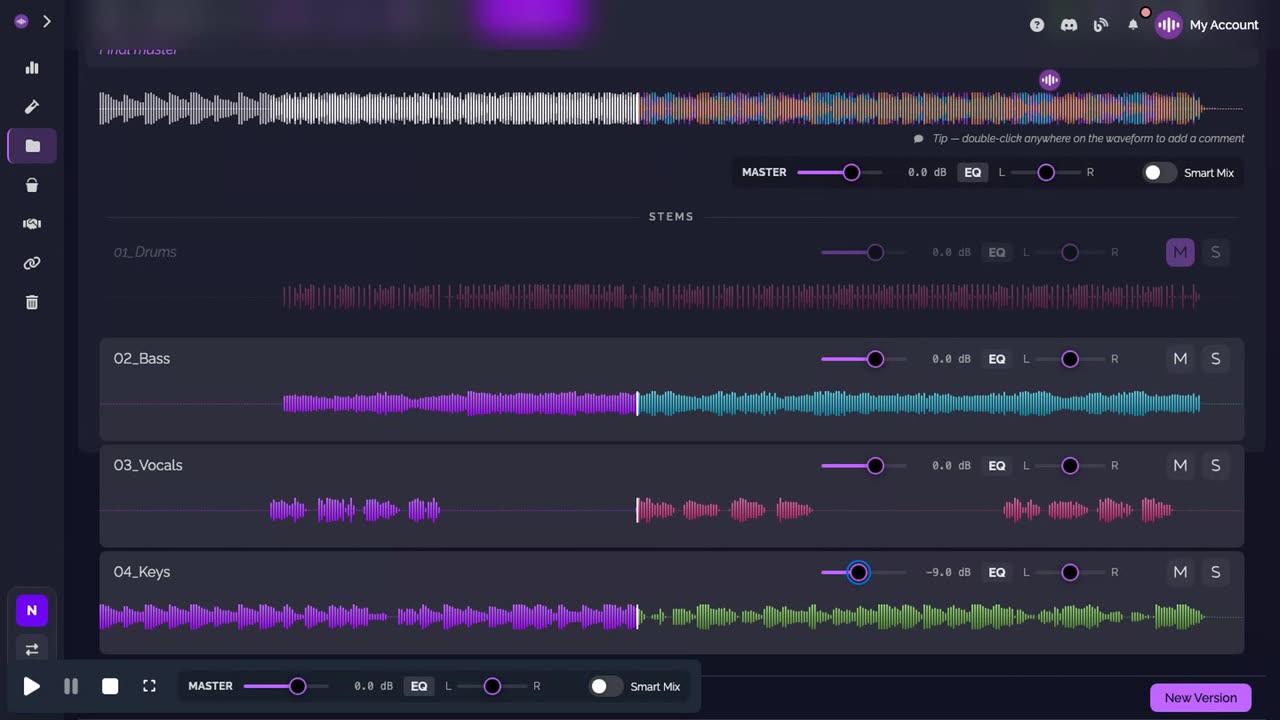Open the chain link icon in sidebar

point(32,263)
